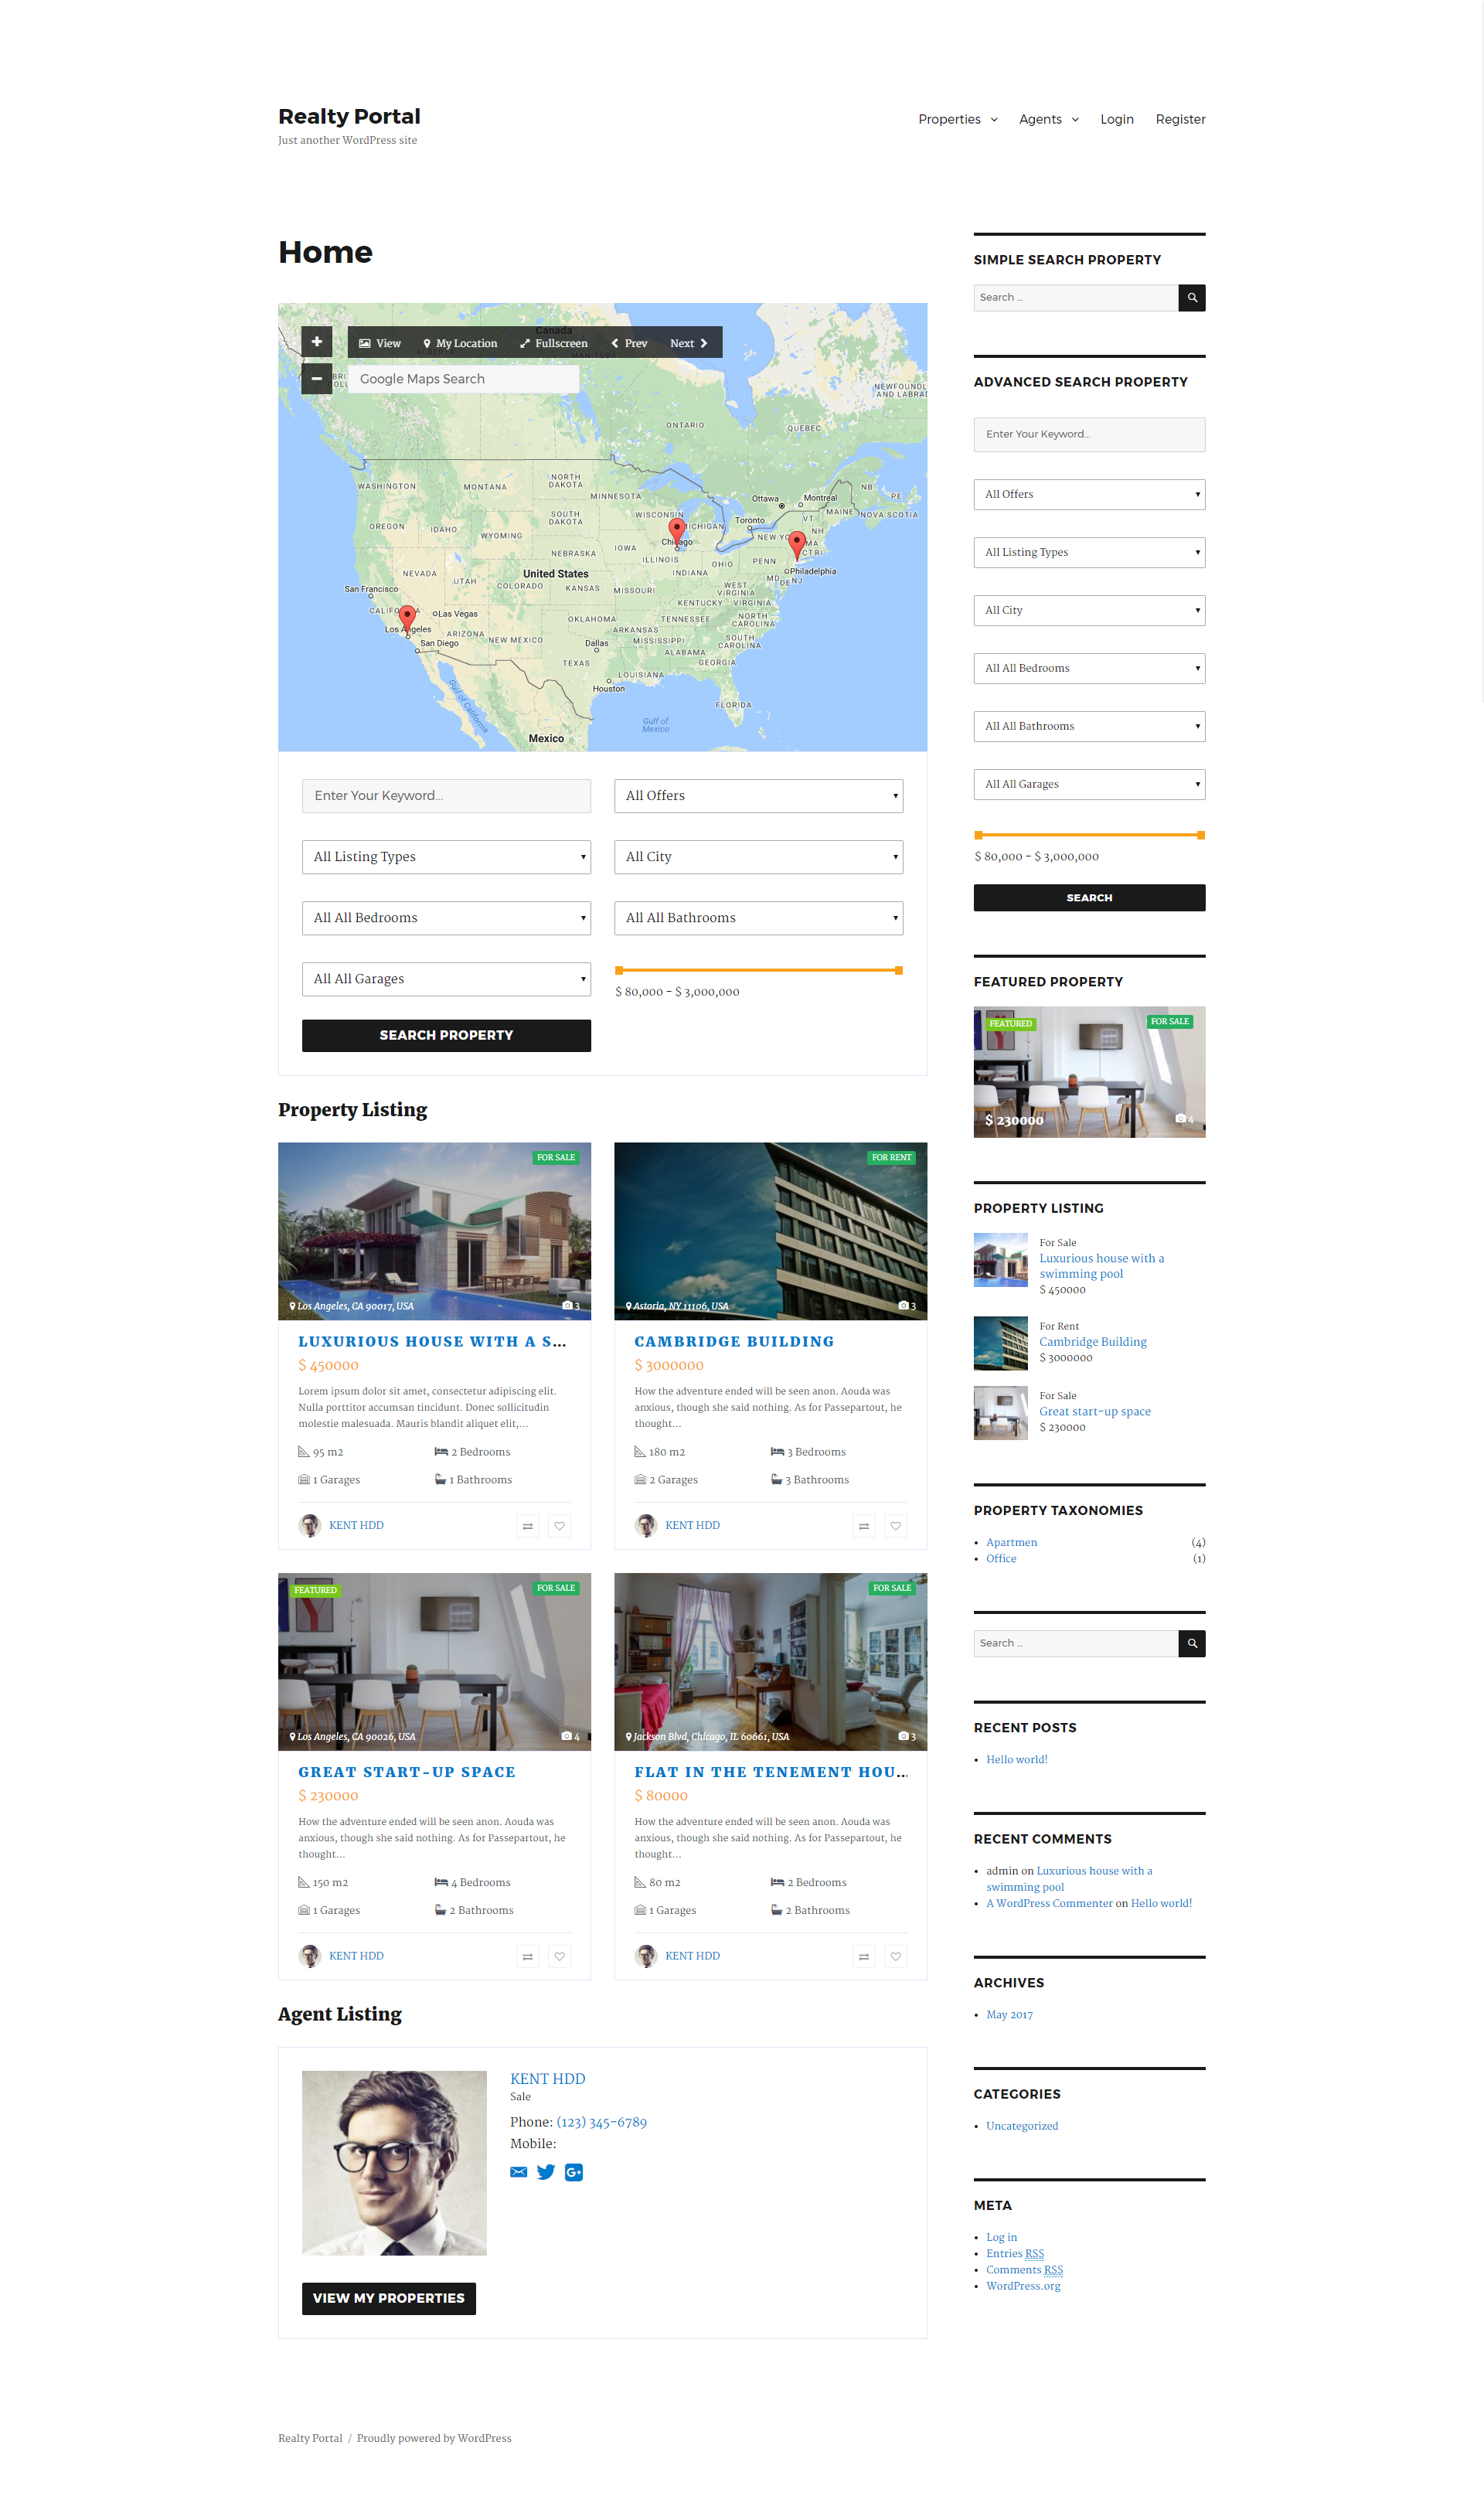Expand the All City dropdown in sidebar
The width and height of the screenshot is (1484, 2513).
(1089, 610)
